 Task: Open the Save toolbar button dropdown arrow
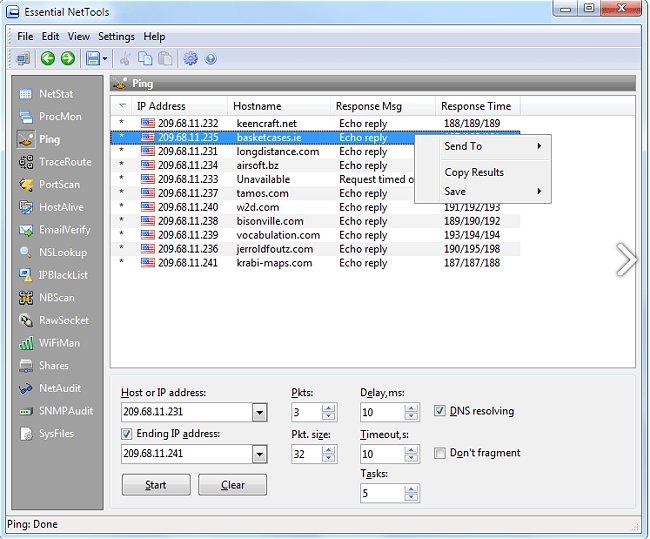[x=104, y=58]
